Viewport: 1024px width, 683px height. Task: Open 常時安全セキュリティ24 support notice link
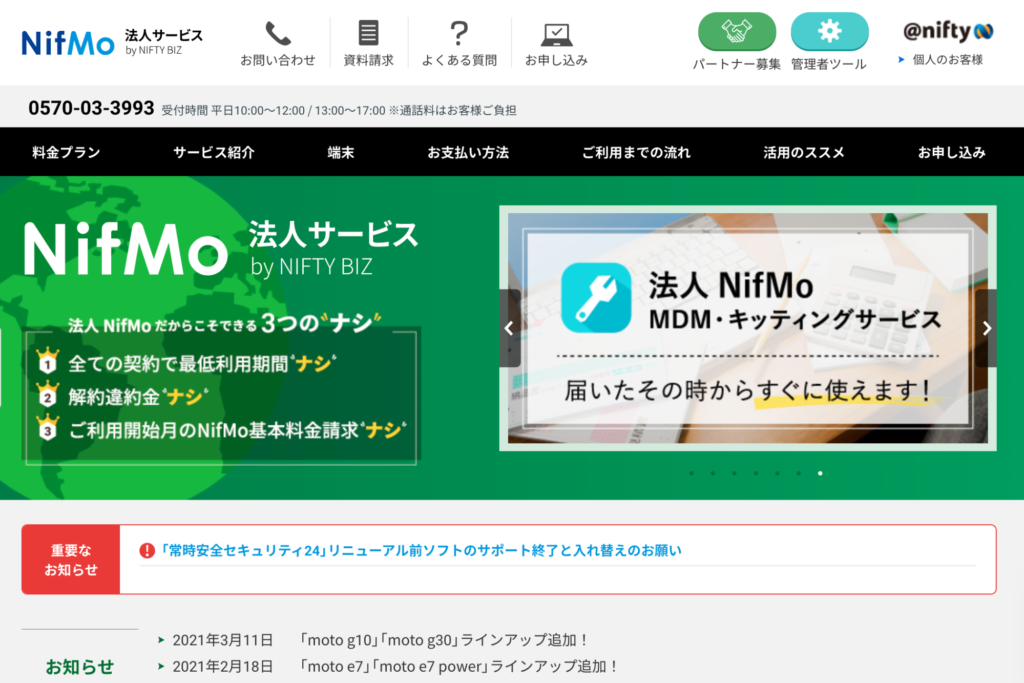click(x=421, y=550)
